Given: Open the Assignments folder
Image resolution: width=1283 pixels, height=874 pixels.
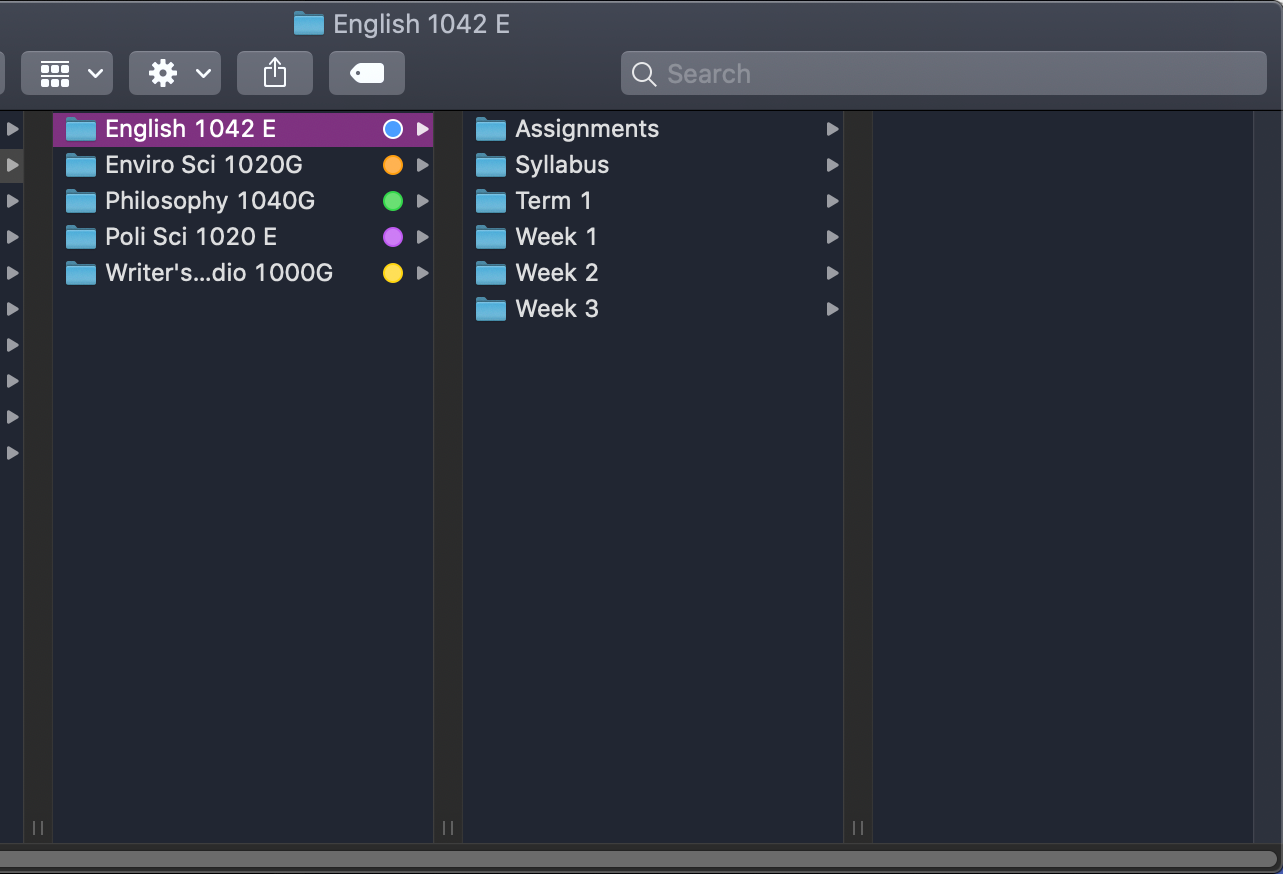Looking at the screenshot, I should [x=653, y=129].
